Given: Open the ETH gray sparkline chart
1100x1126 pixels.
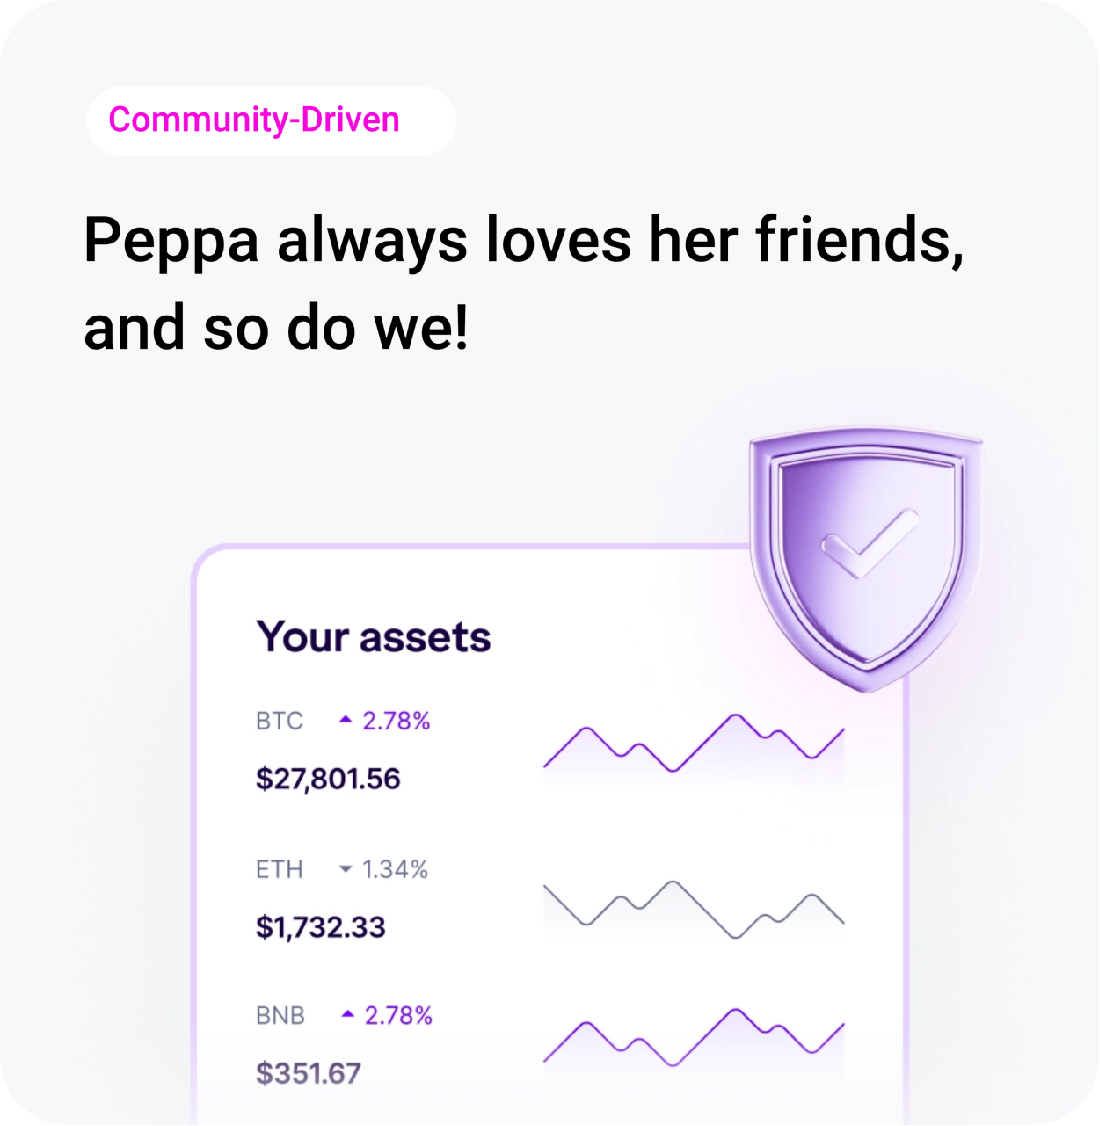Looking at the screenshot, I should point(694,910).
